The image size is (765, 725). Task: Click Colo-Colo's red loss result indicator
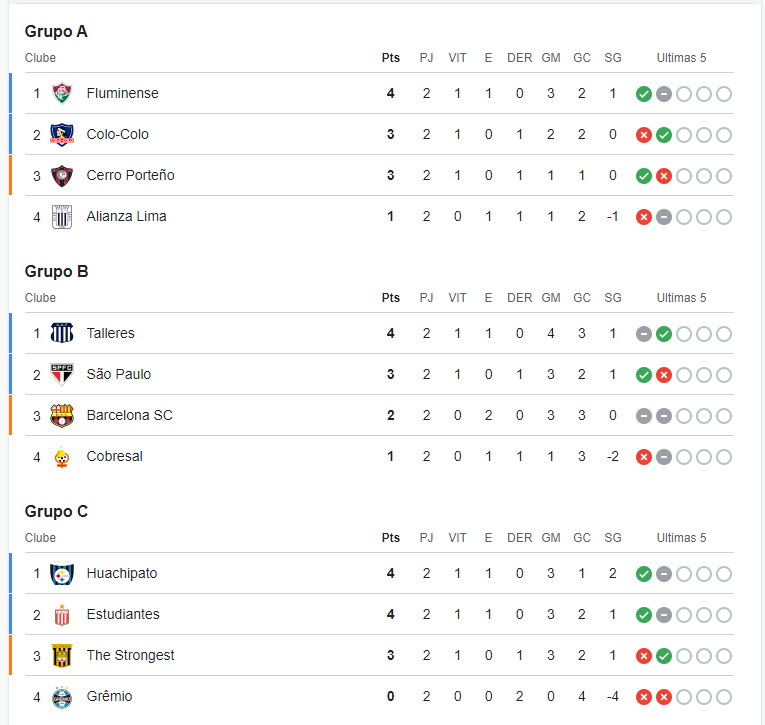pyautogui.click(x=644, y=135)
